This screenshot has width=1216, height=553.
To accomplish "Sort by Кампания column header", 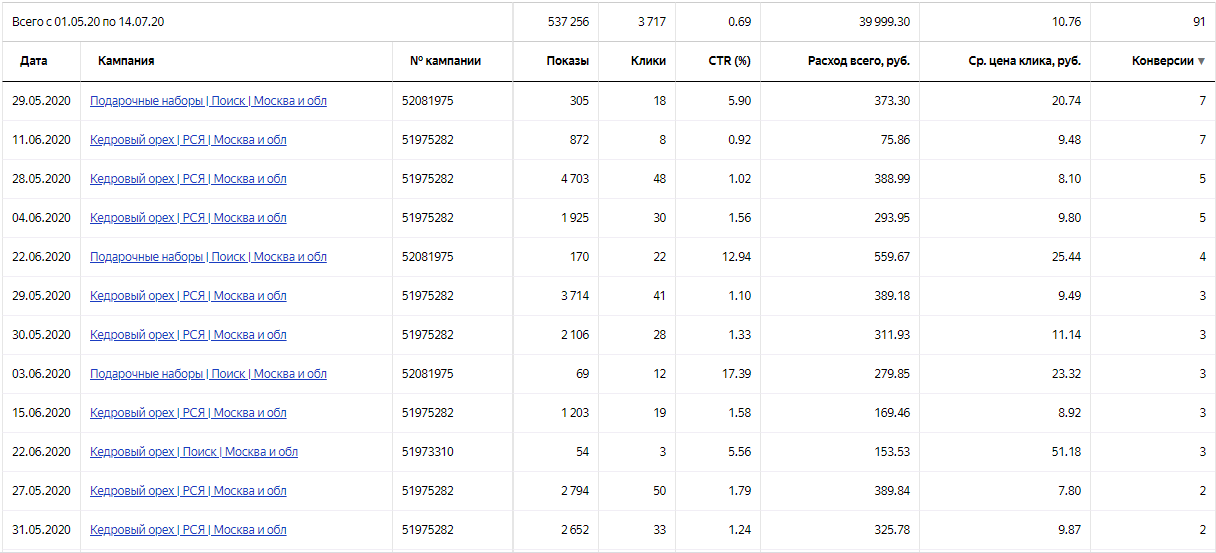I will 126,61.
